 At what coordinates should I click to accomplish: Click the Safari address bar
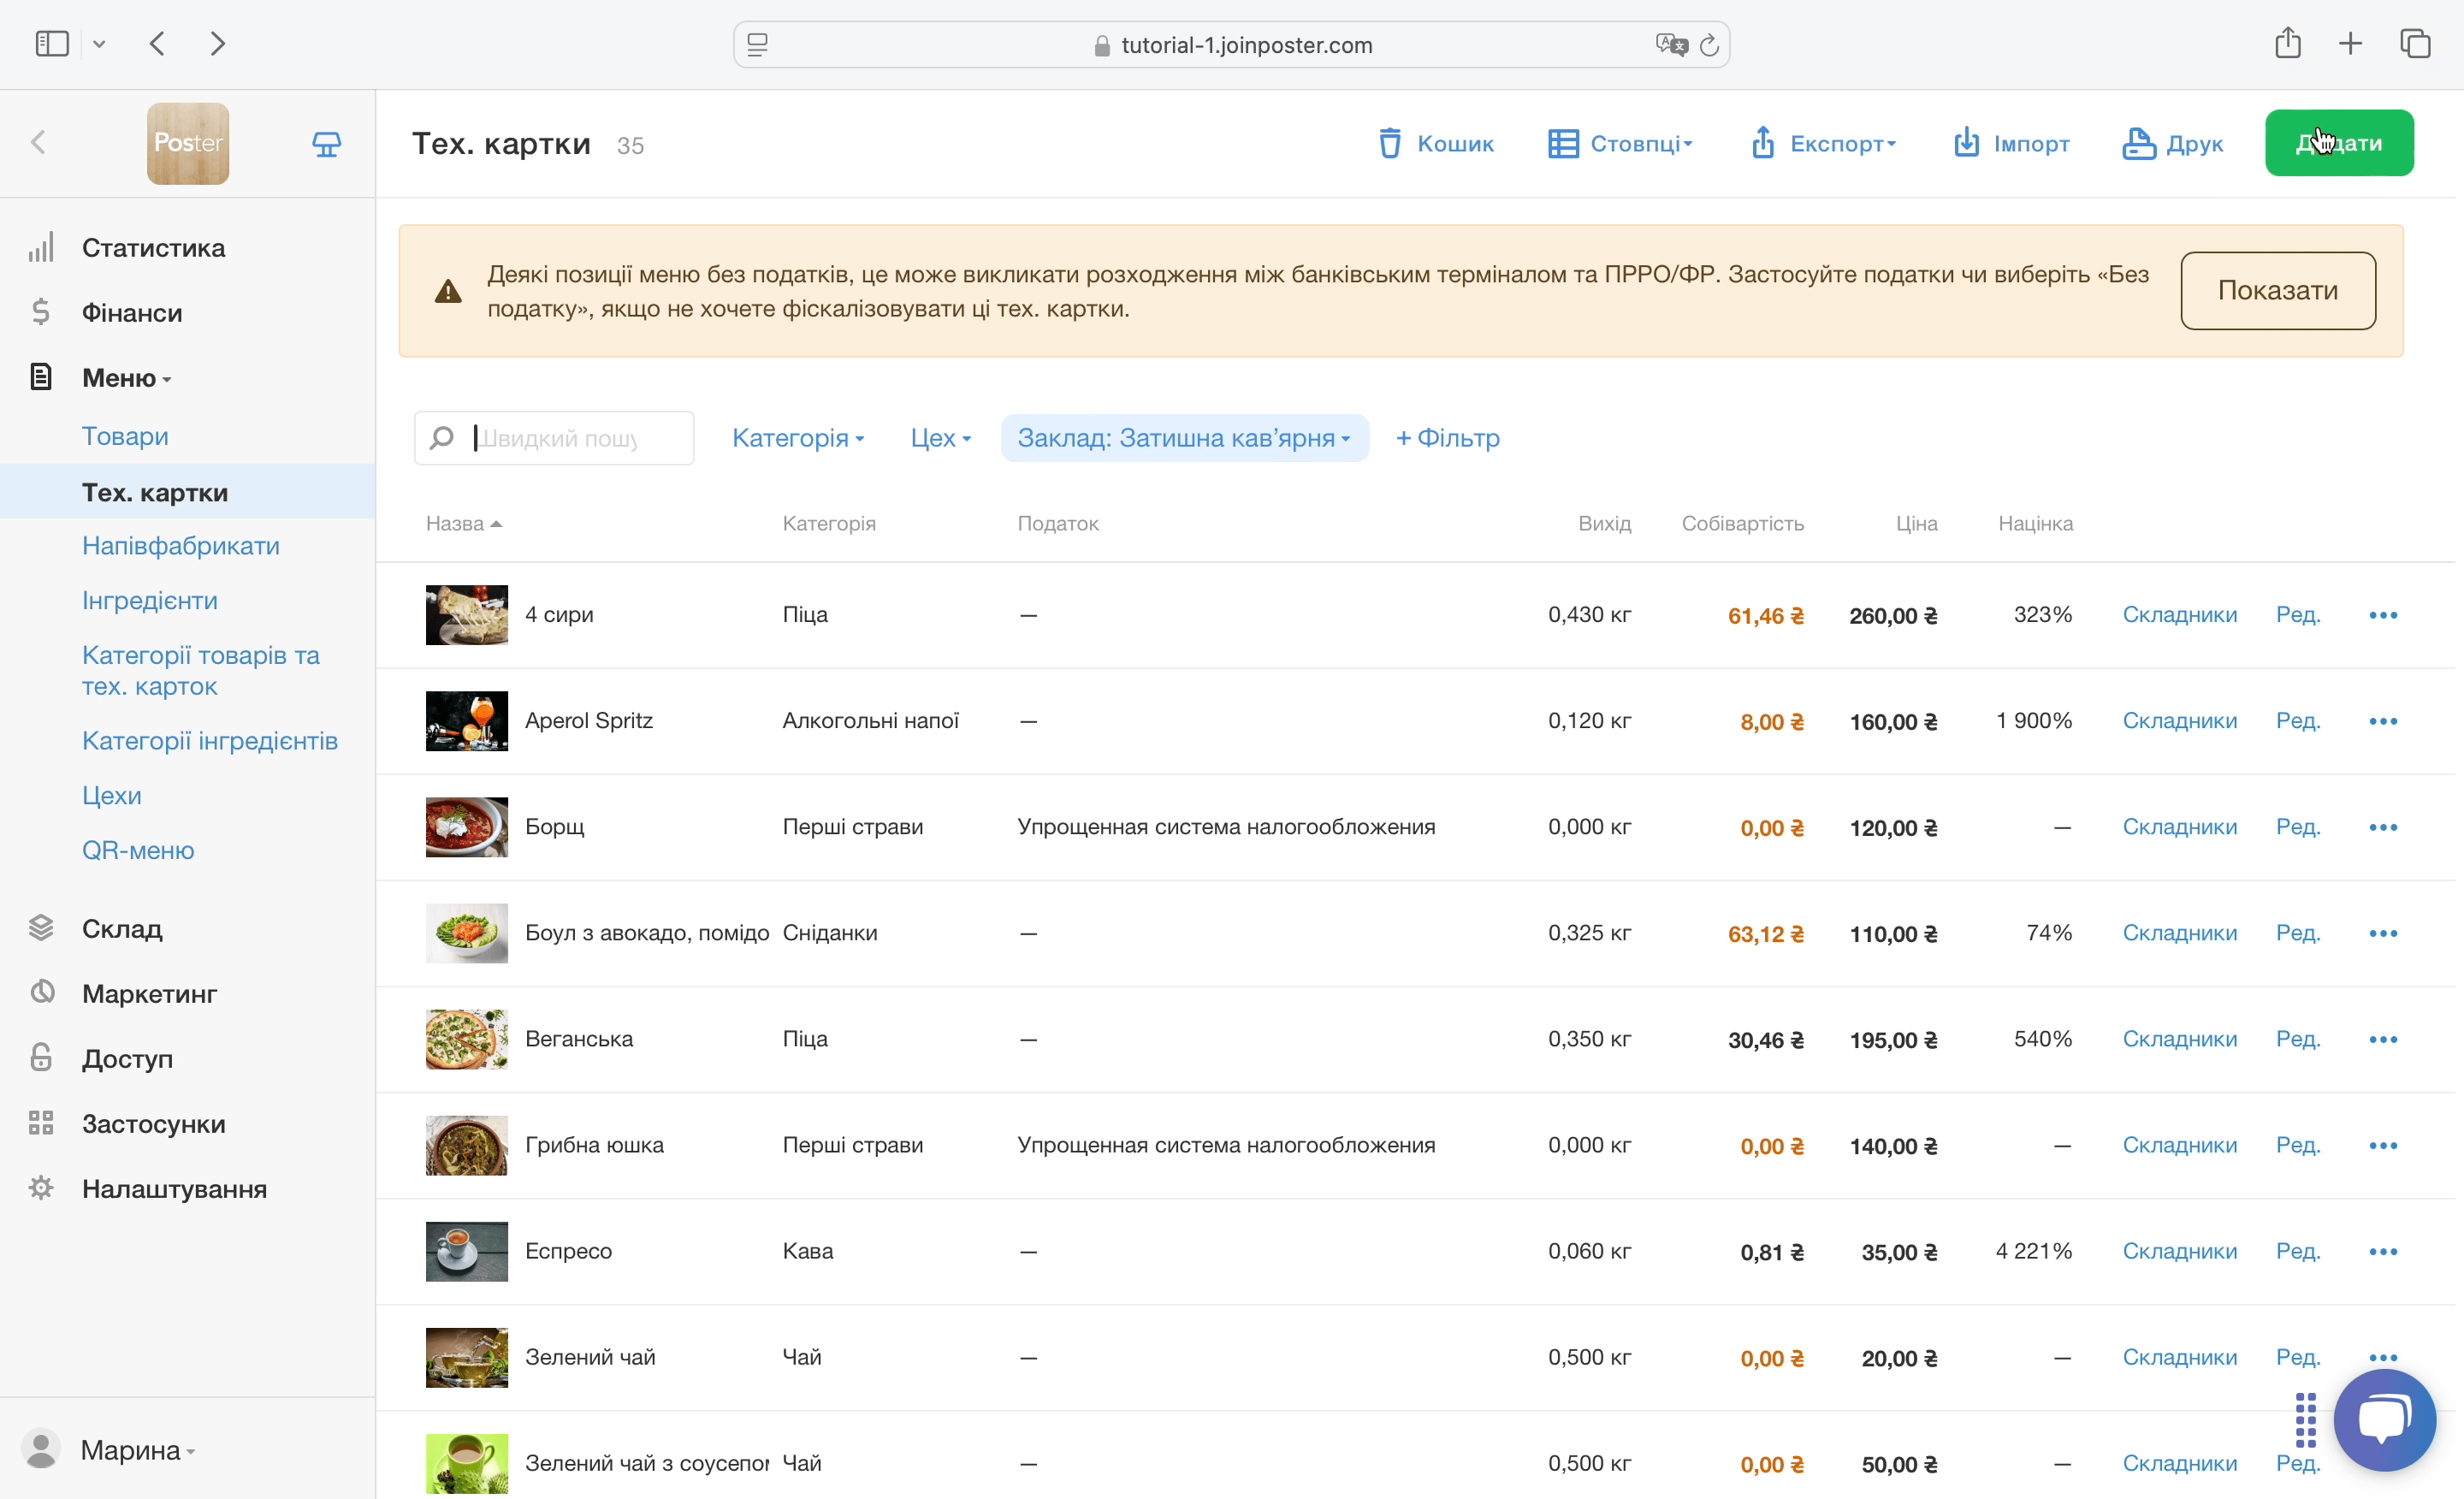[1232, 45]
